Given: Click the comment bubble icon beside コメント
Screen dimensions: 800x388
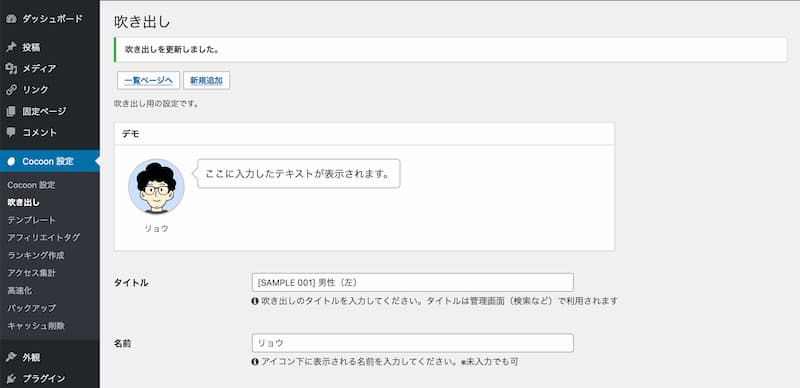Looking at the screenshot, I should [11, 132].
